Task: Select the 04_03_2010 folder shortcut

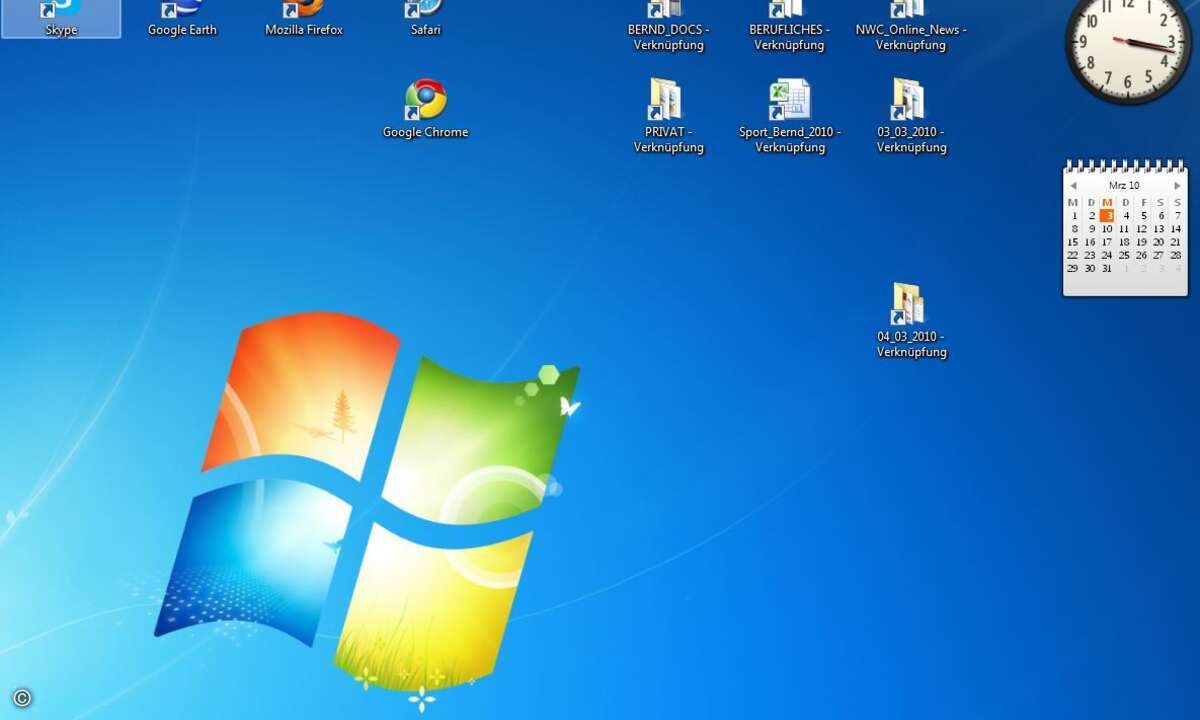Action: click(911, 321)
